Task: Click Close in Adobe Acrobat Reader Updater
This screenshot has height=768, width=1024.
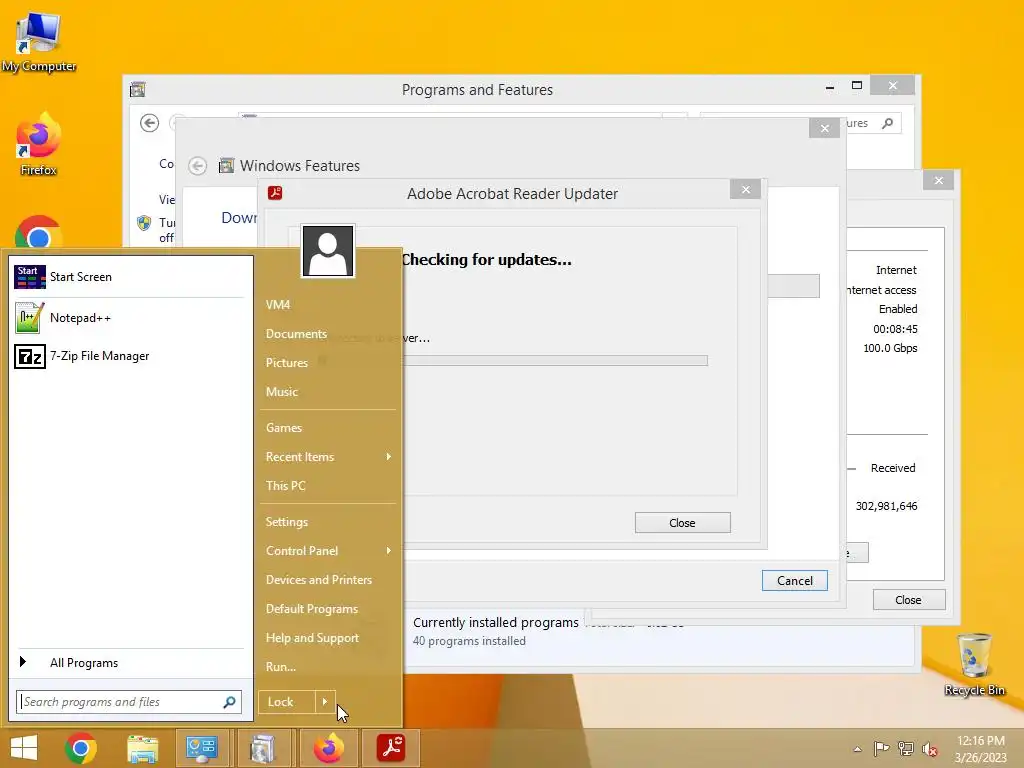Action: (x=682, y=523)
